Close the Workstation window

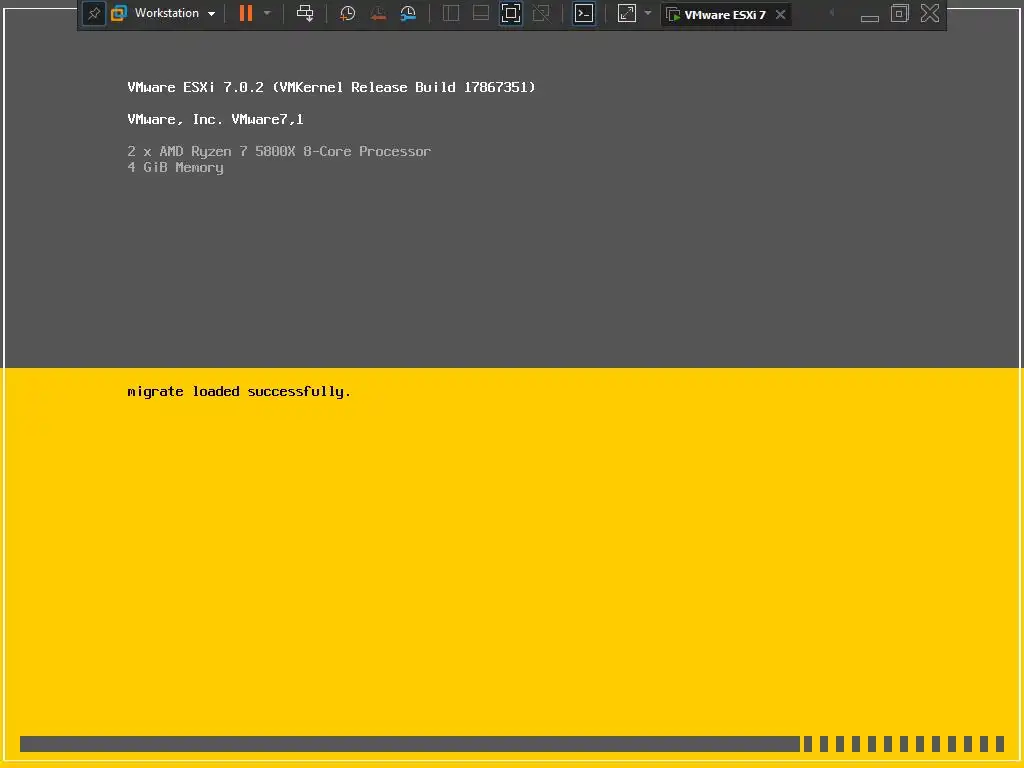point(930,13)
